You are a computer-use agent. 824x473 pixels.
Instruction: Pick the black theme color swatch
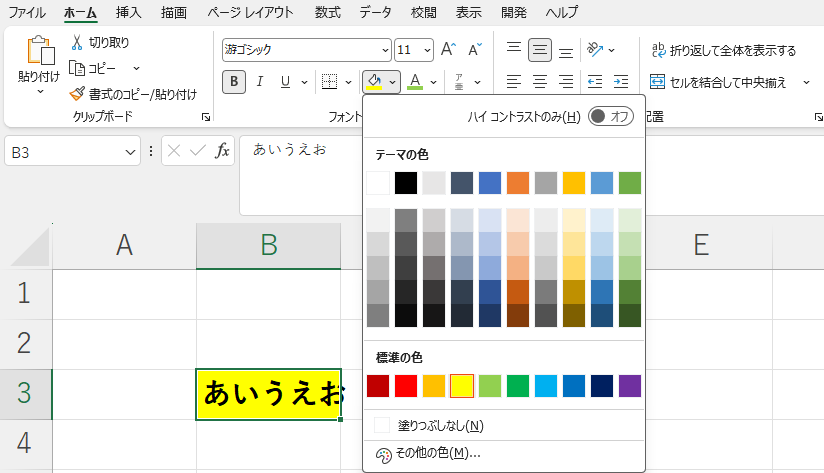[x=406, y=183]
